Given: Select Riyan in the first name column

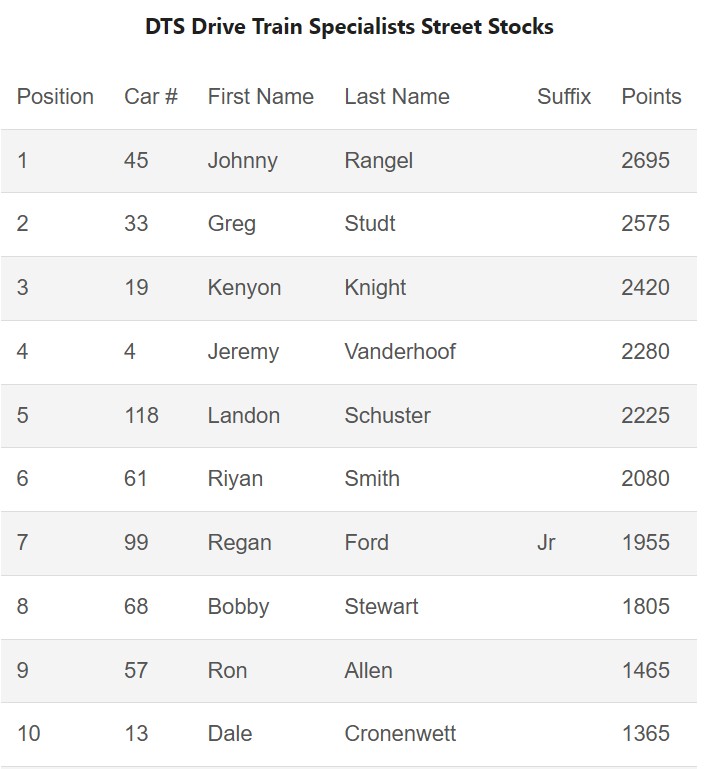Looking at the screenshot, I should [x=235, y=479].
